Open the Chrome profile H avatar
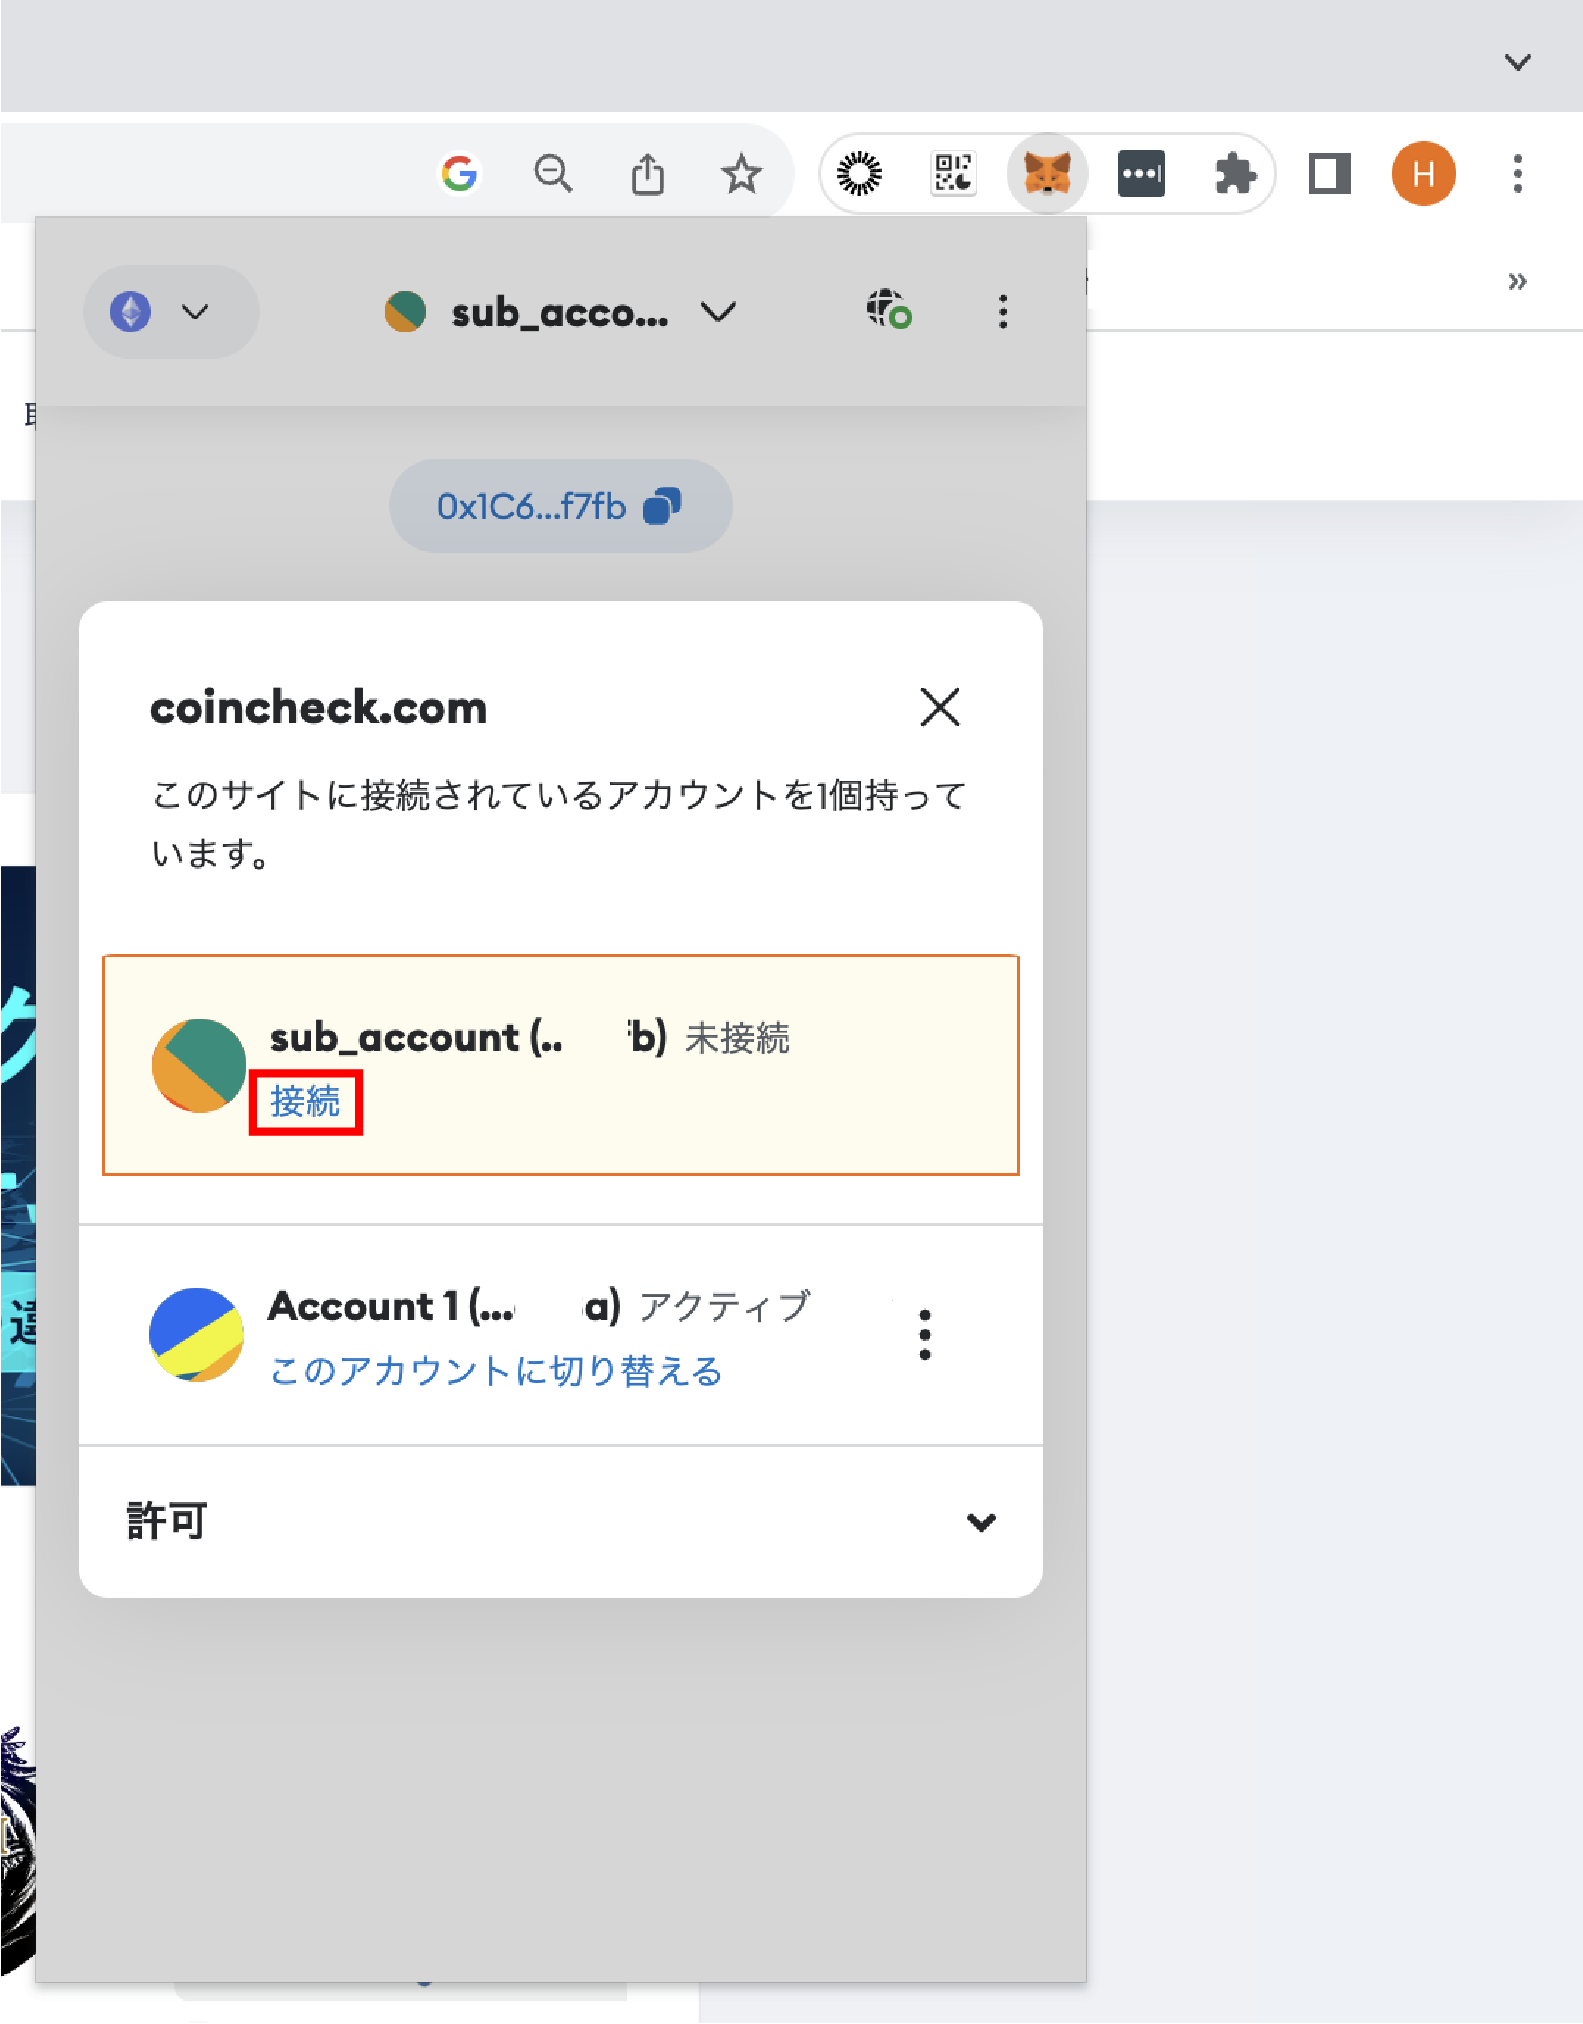The image size is (1583, 2024). point(1423,174)
